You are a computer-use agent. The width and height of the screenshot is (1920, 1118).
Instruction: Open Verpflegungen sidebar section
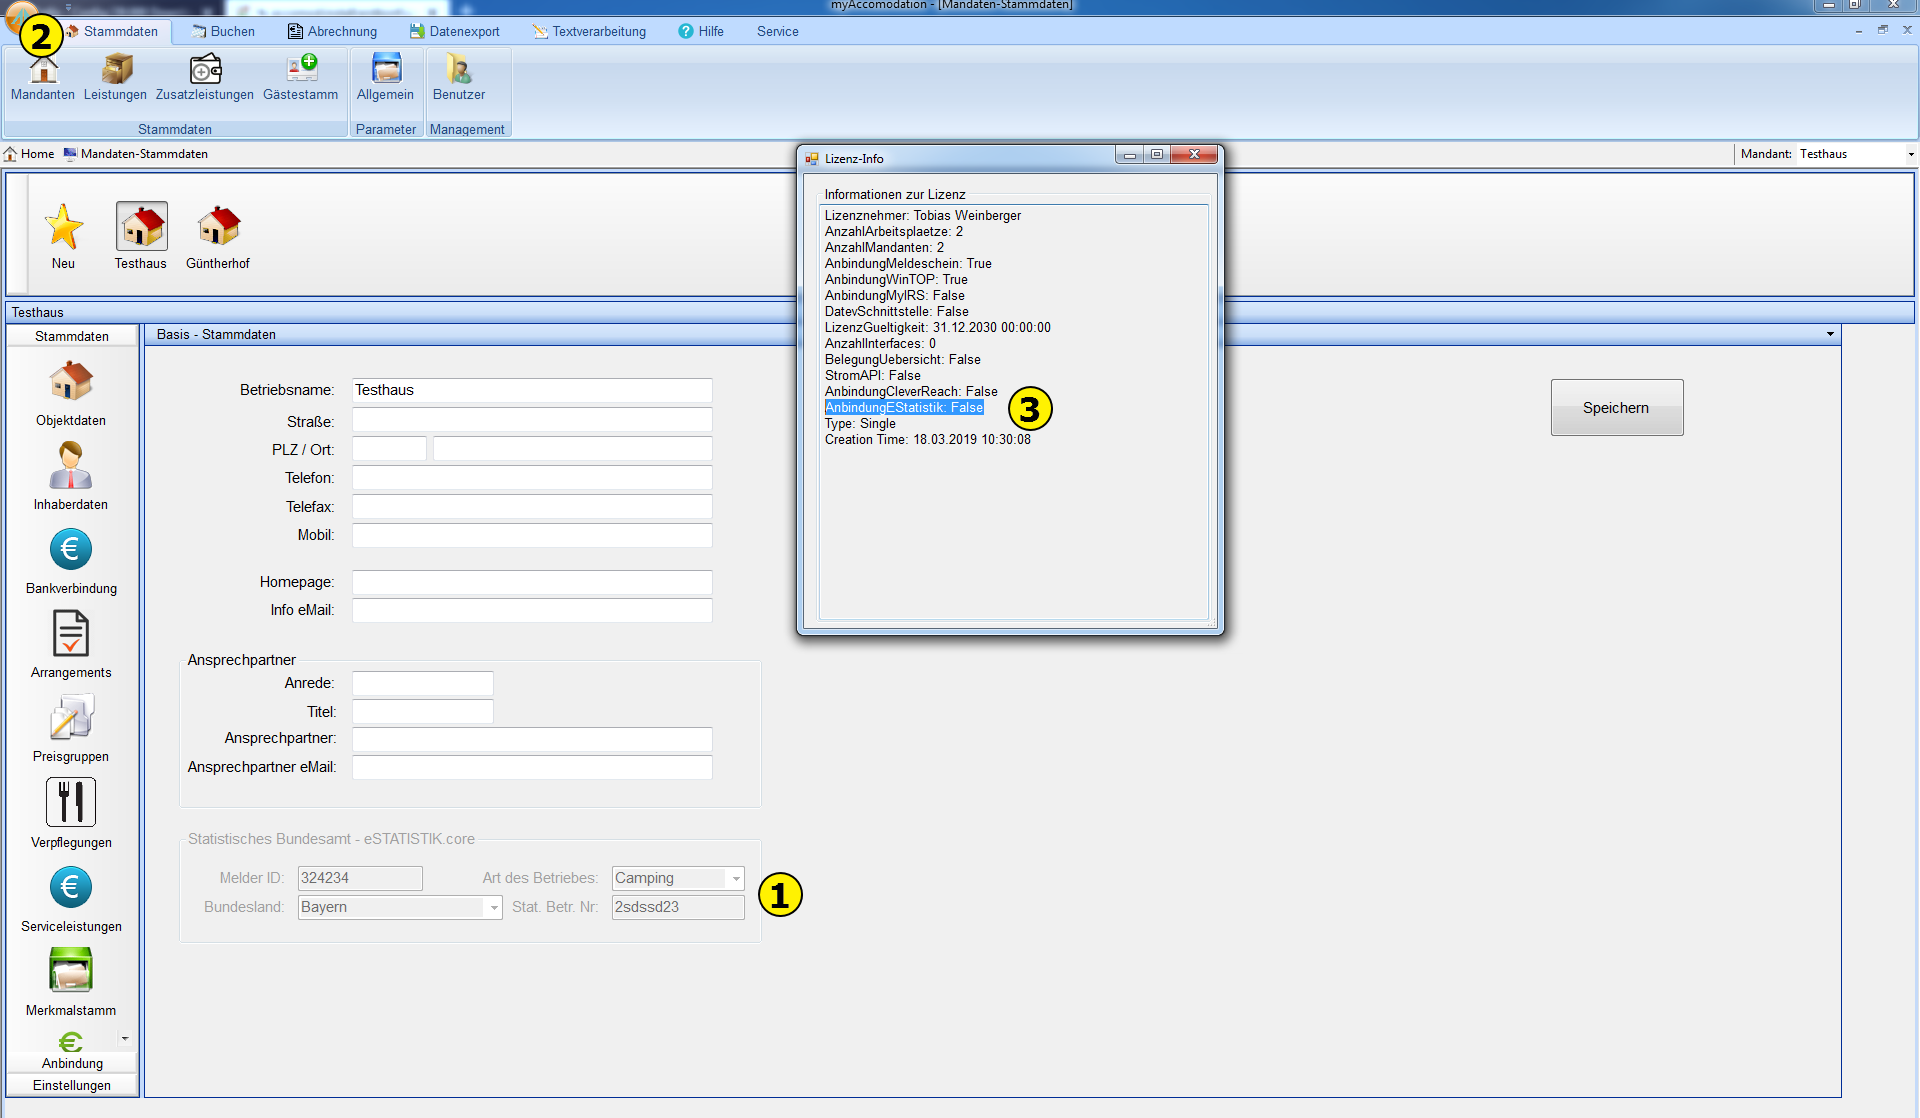[71, 813]
